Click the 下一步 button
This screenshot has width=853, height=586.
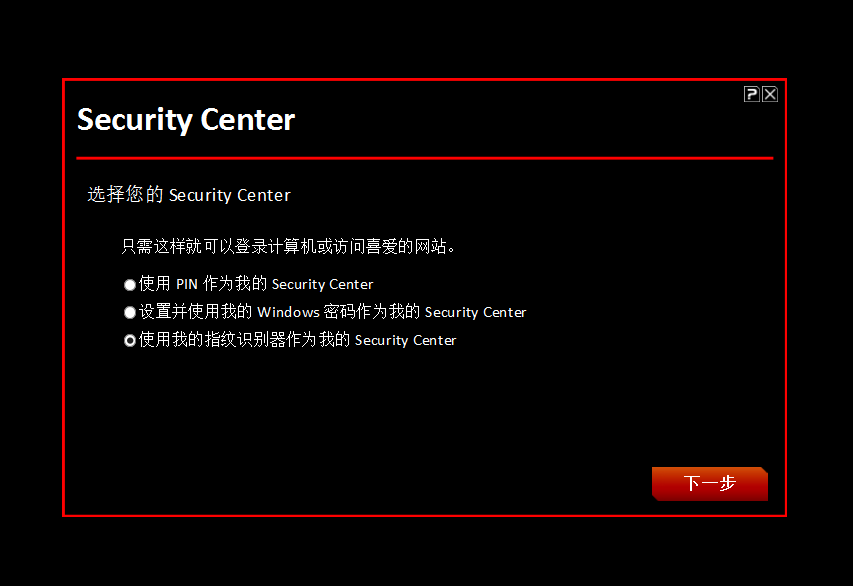(709, 483)
